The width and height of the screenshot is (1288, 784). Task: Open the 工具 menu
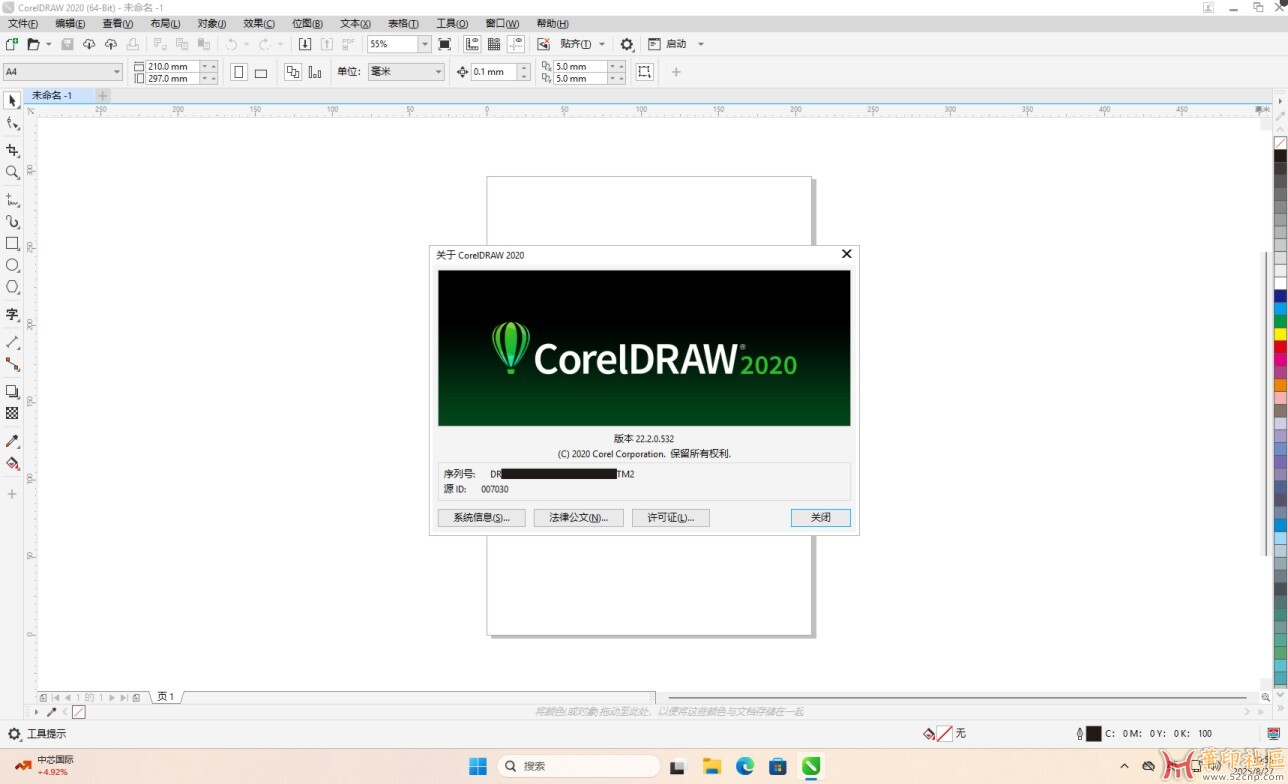(452, 23)
